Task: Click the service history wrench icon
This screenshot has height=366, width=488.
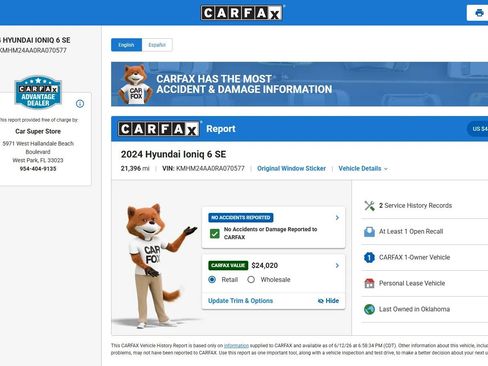Action: [x=369, y=206]
